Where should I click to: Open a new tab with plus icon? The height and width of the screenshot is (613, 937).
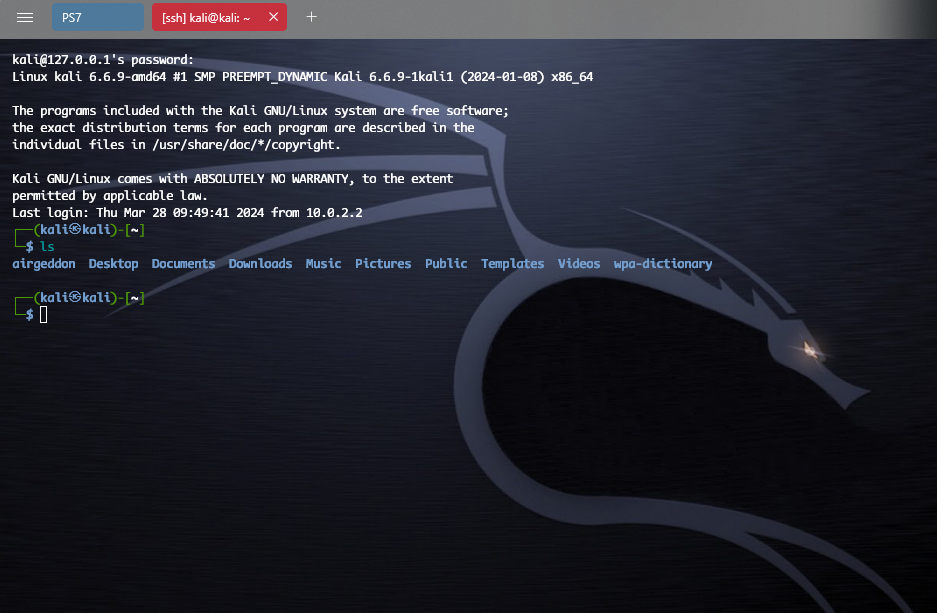pyautogui.click(x=311, y=17)
